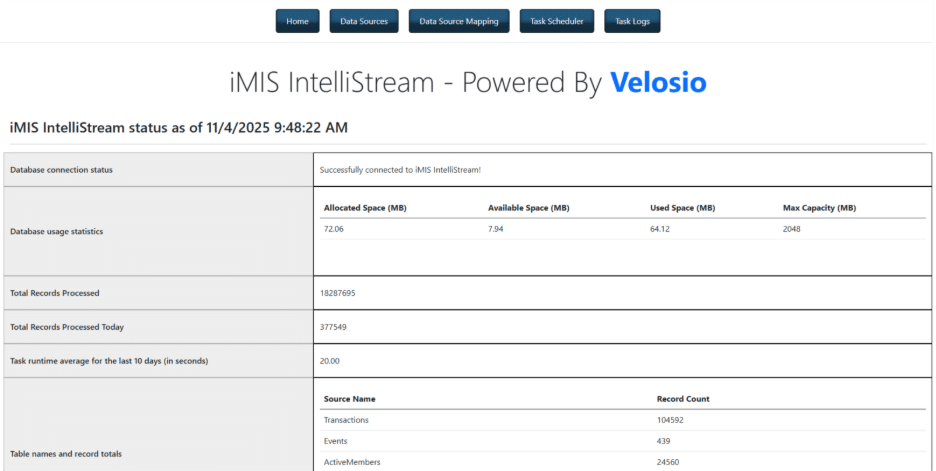
Task: Click the Database usage statistics label
Action: coord(57,231)
